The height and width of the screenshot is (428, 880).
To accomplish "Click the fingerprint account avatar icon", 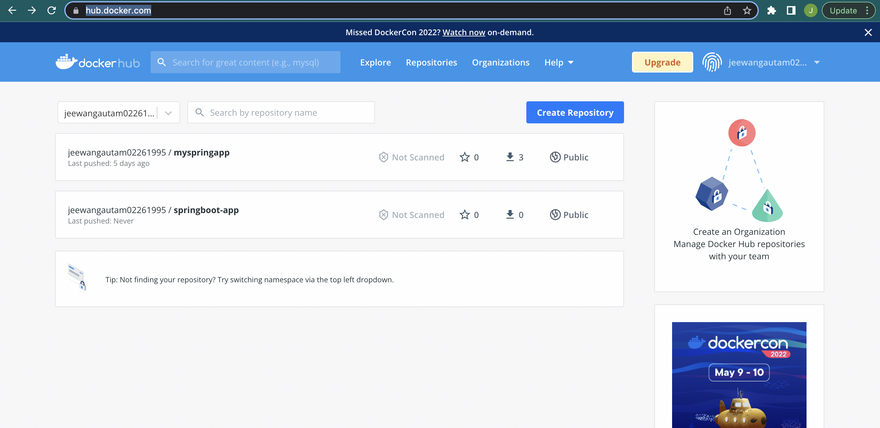I will click(x=711, y=62).
